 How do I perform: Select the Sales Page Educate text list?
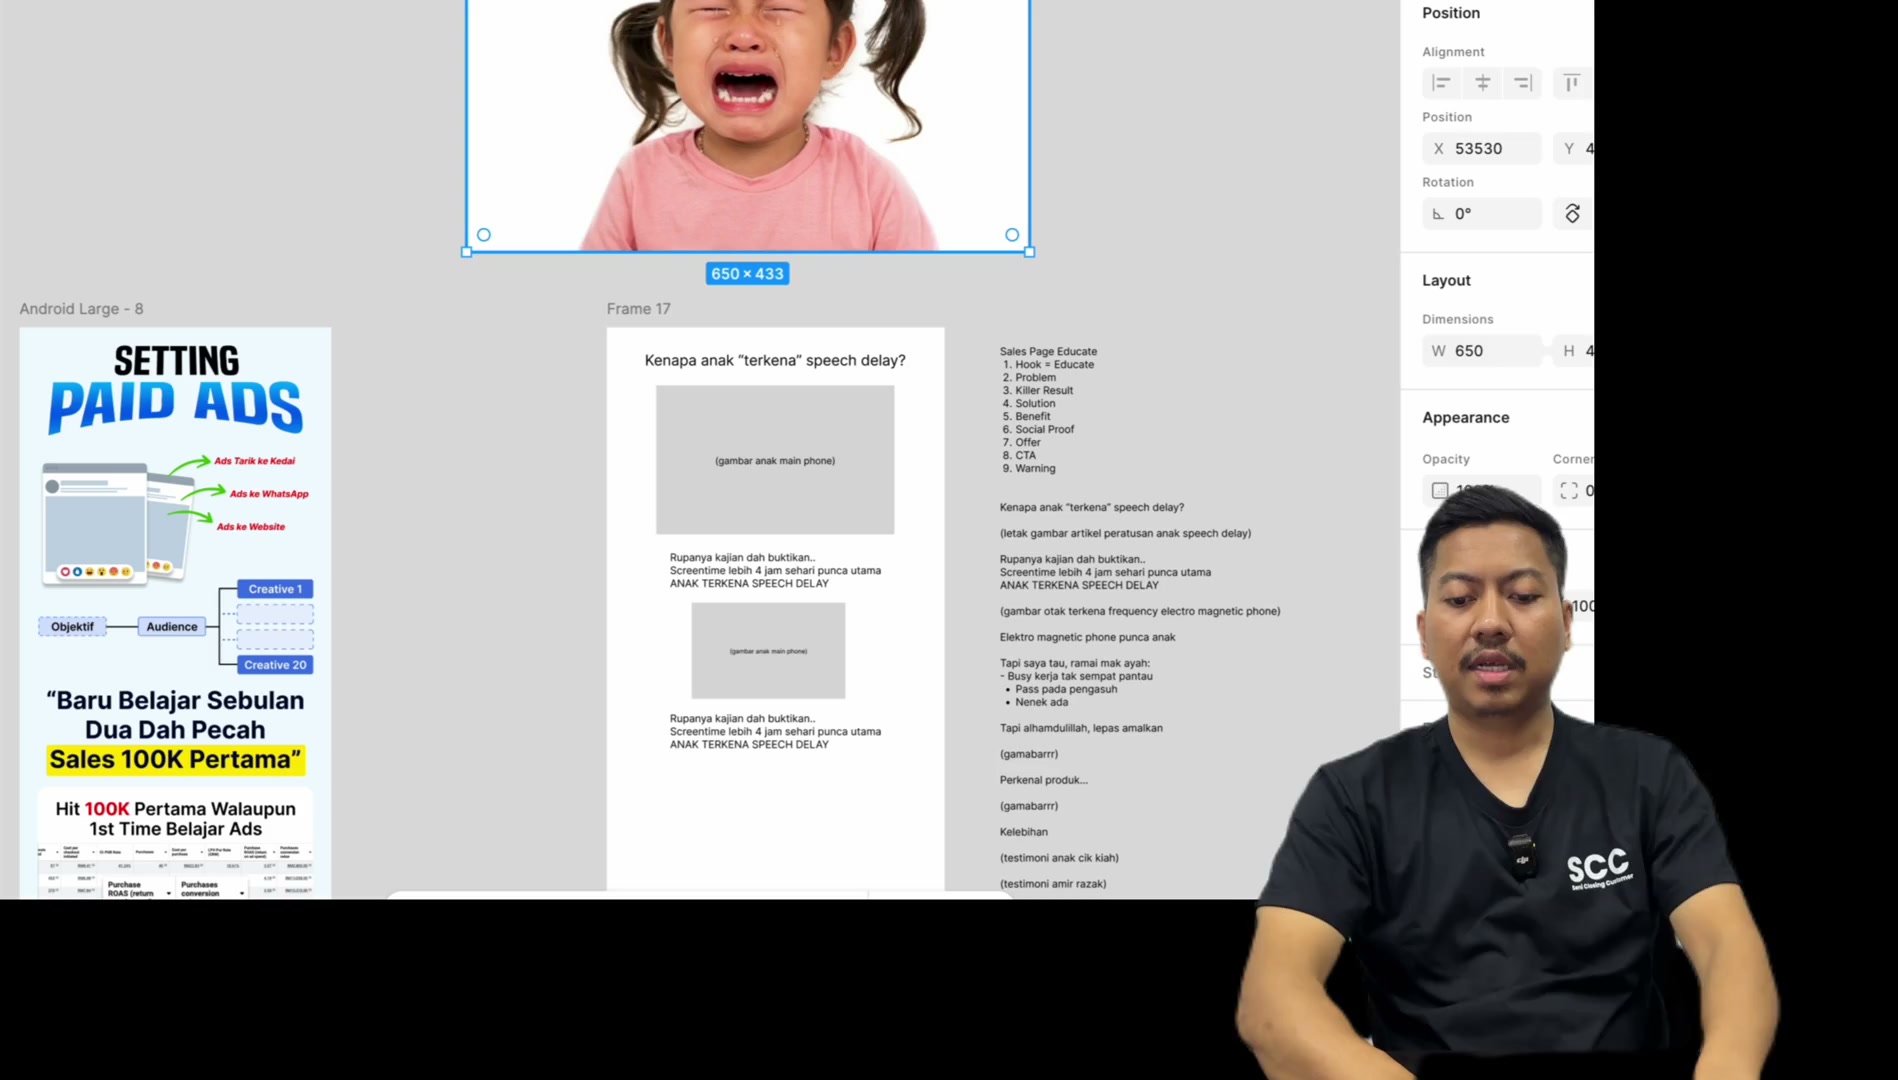tap(1048, 410)
